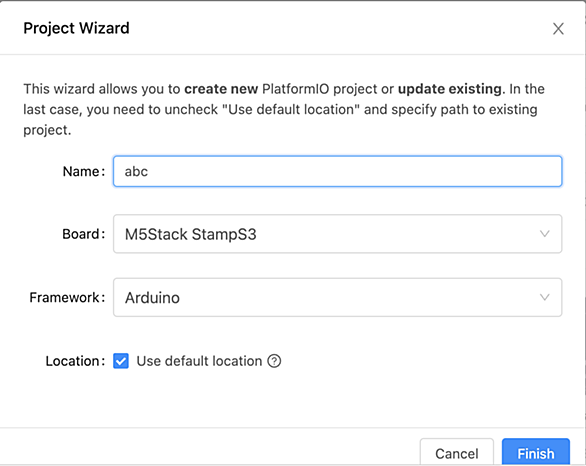The width and height of the screenshot is (586, 466).
Task: Focus the Name input field containing abc
Action: pos(337,171)
